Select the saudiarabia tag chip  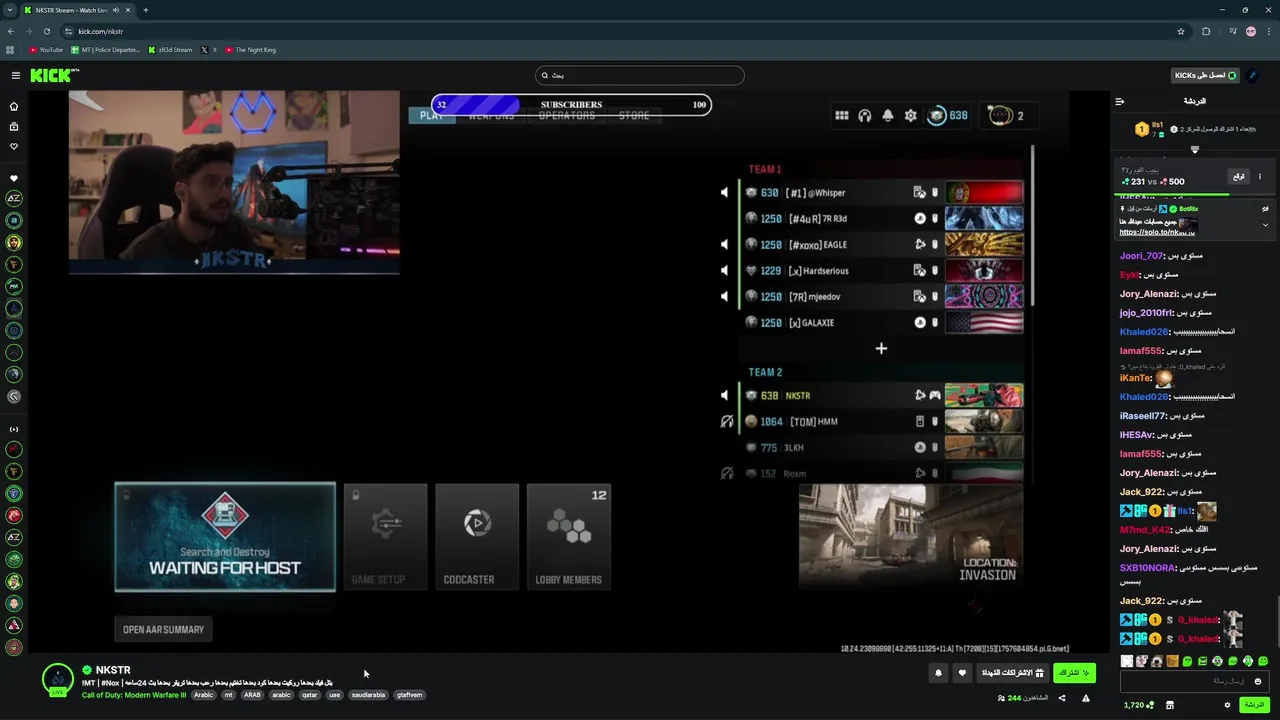(x=368, y=695)
